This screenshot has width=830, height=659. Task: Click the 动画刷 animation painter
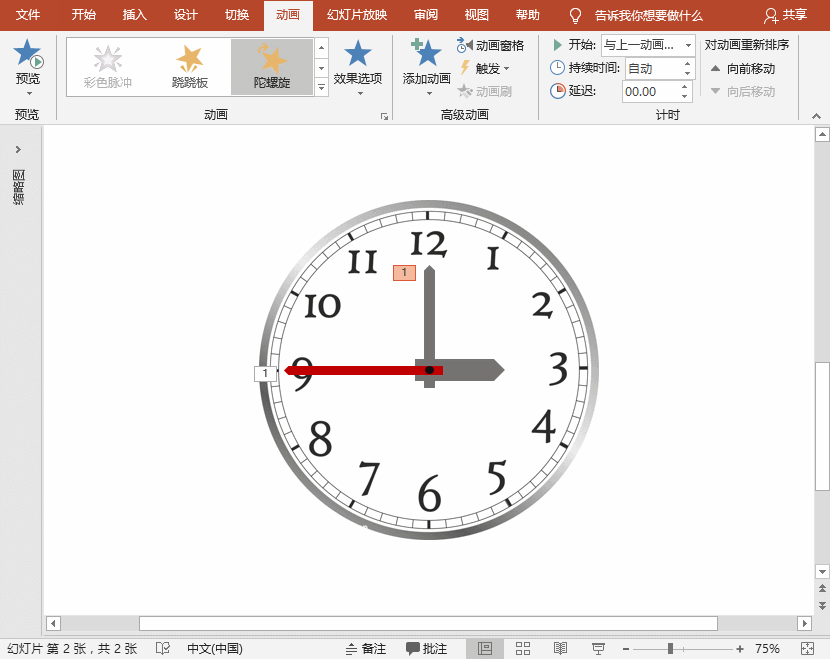484,91
